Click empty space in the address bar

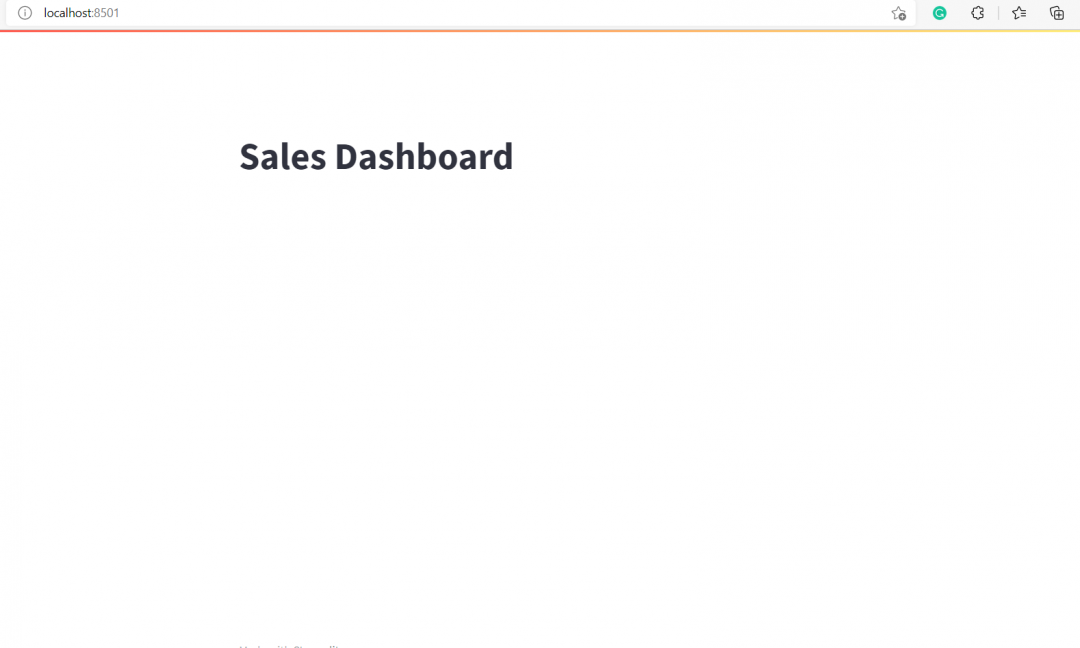tap(500, 13)
